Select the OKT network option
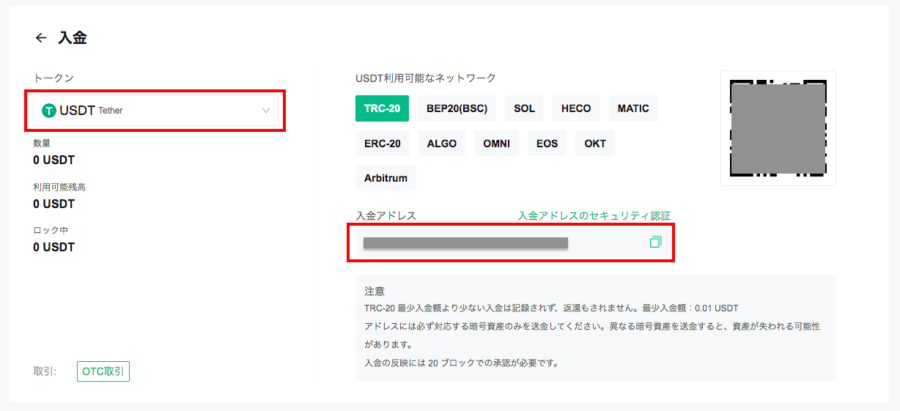900x411 pixels. pyautogui.click(x=595, y=144)
